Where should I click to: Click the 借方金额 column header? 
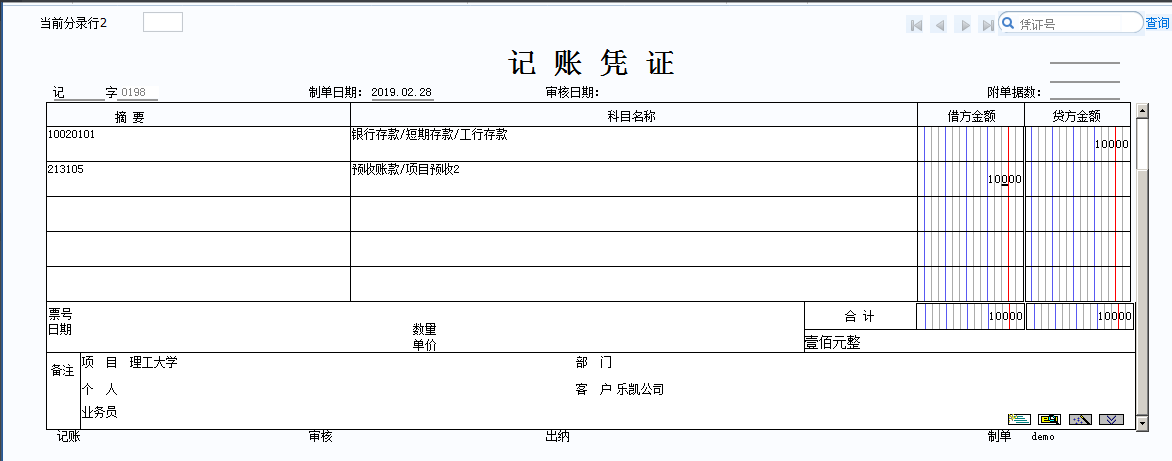click(971, 115)
